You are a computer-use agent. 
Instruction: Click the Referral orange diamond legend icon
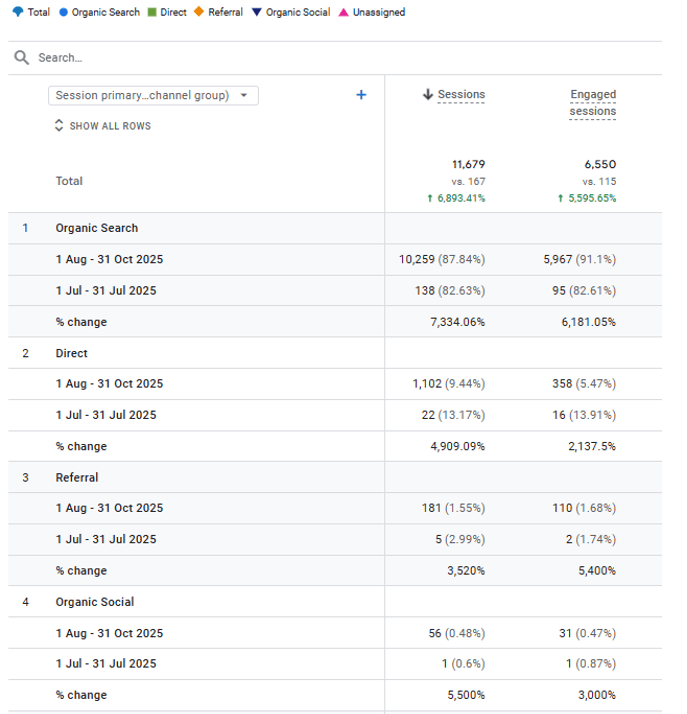tap(199, 11)
